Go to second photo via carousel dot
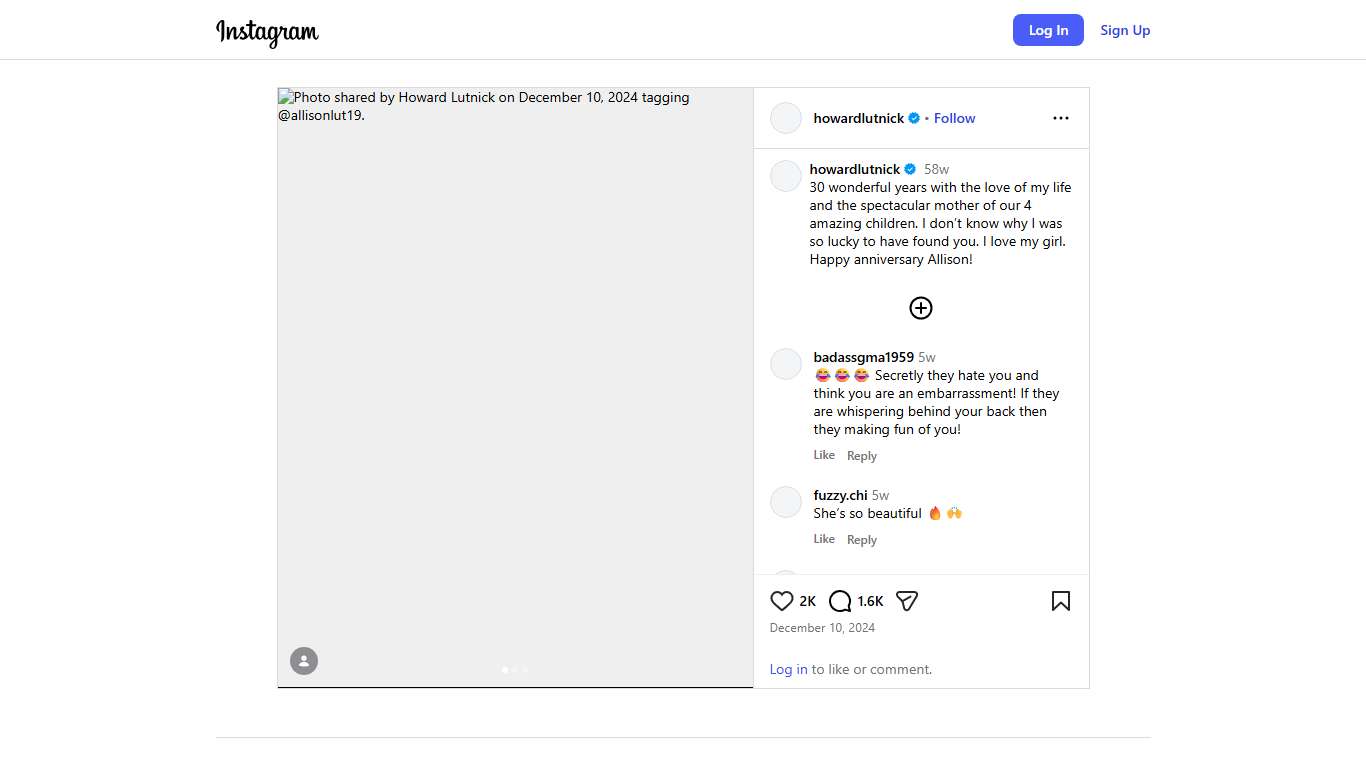Viewport: 1366px width, 768px height. pyautogui.click(x=515, y=670)
